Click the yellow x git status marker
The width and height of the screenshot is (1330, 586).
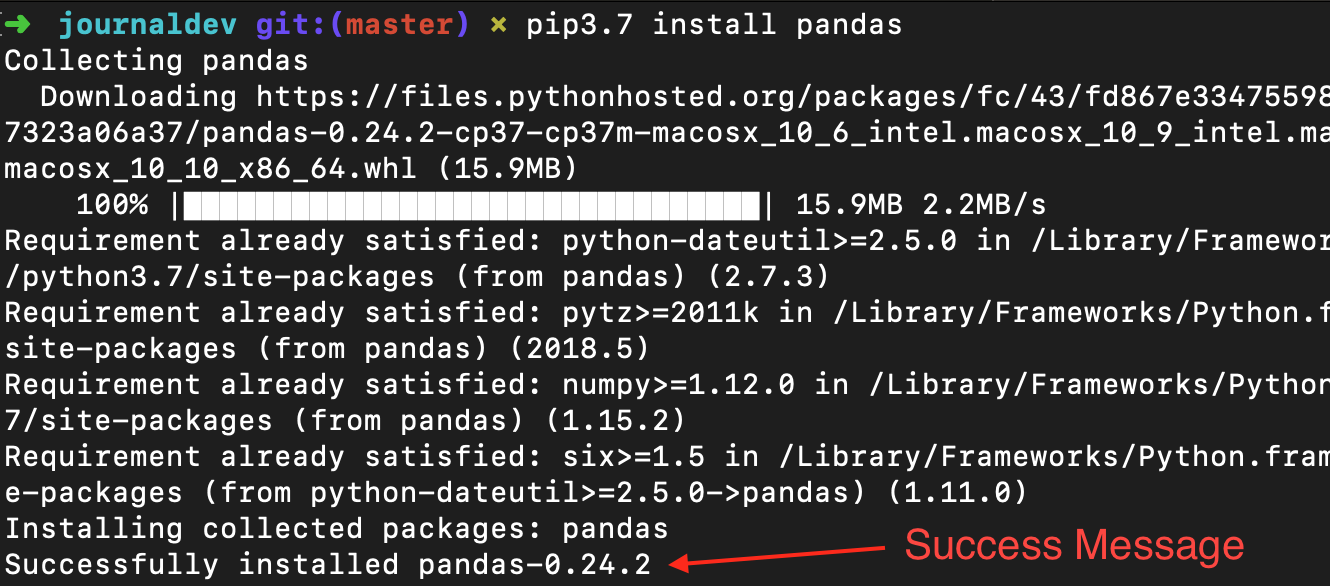tap(498, 25)
